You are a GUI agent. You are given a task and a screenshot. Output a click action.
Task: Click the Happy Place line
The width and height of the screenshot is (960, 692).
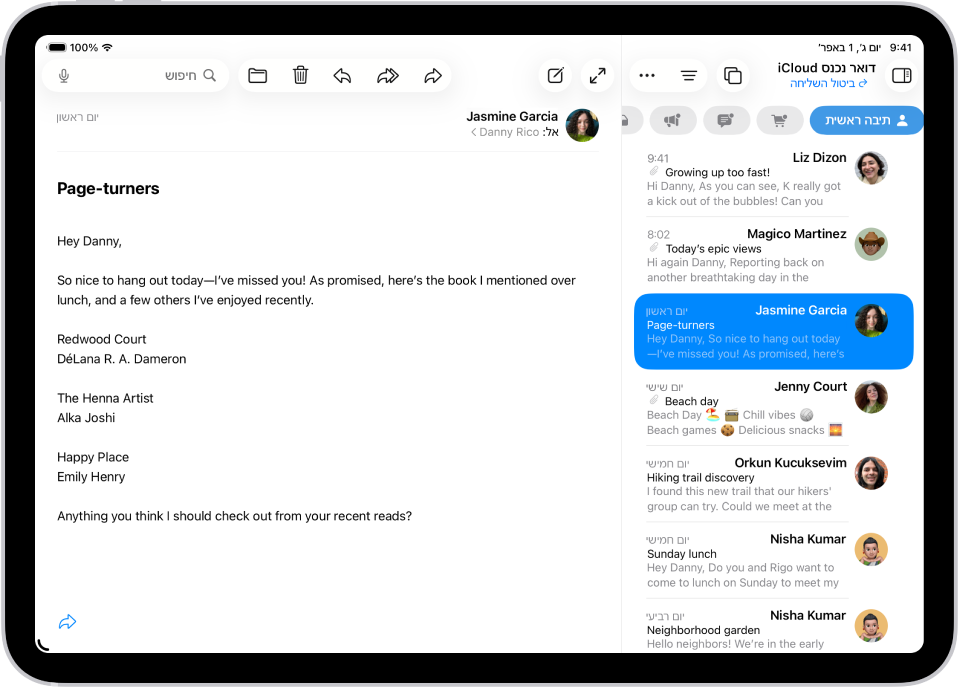point(93,457)
